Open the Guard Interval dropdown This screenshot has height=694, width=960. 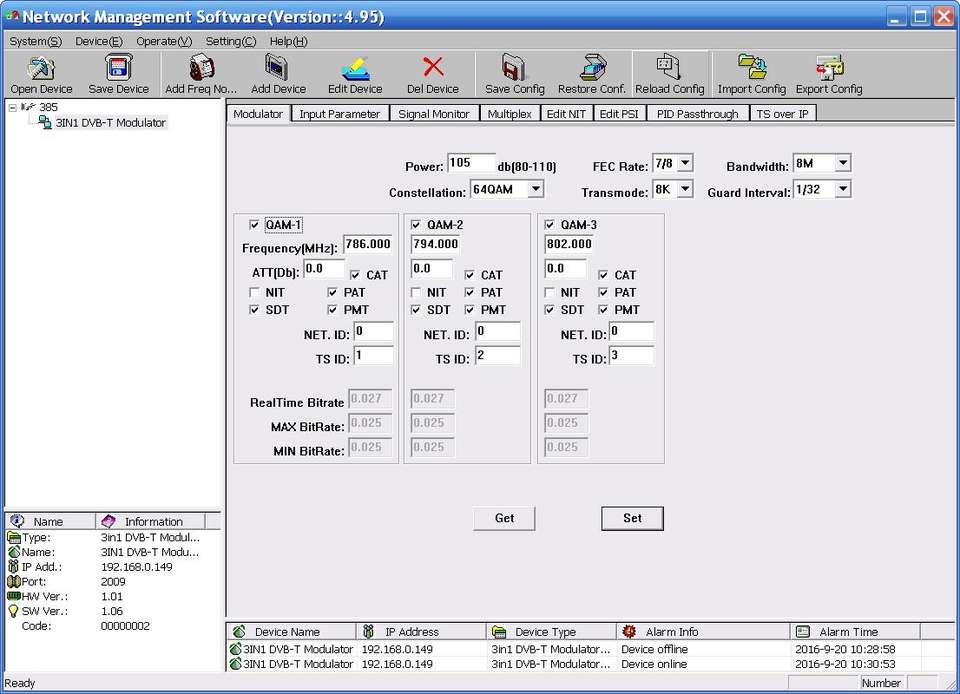pos(842,189)
